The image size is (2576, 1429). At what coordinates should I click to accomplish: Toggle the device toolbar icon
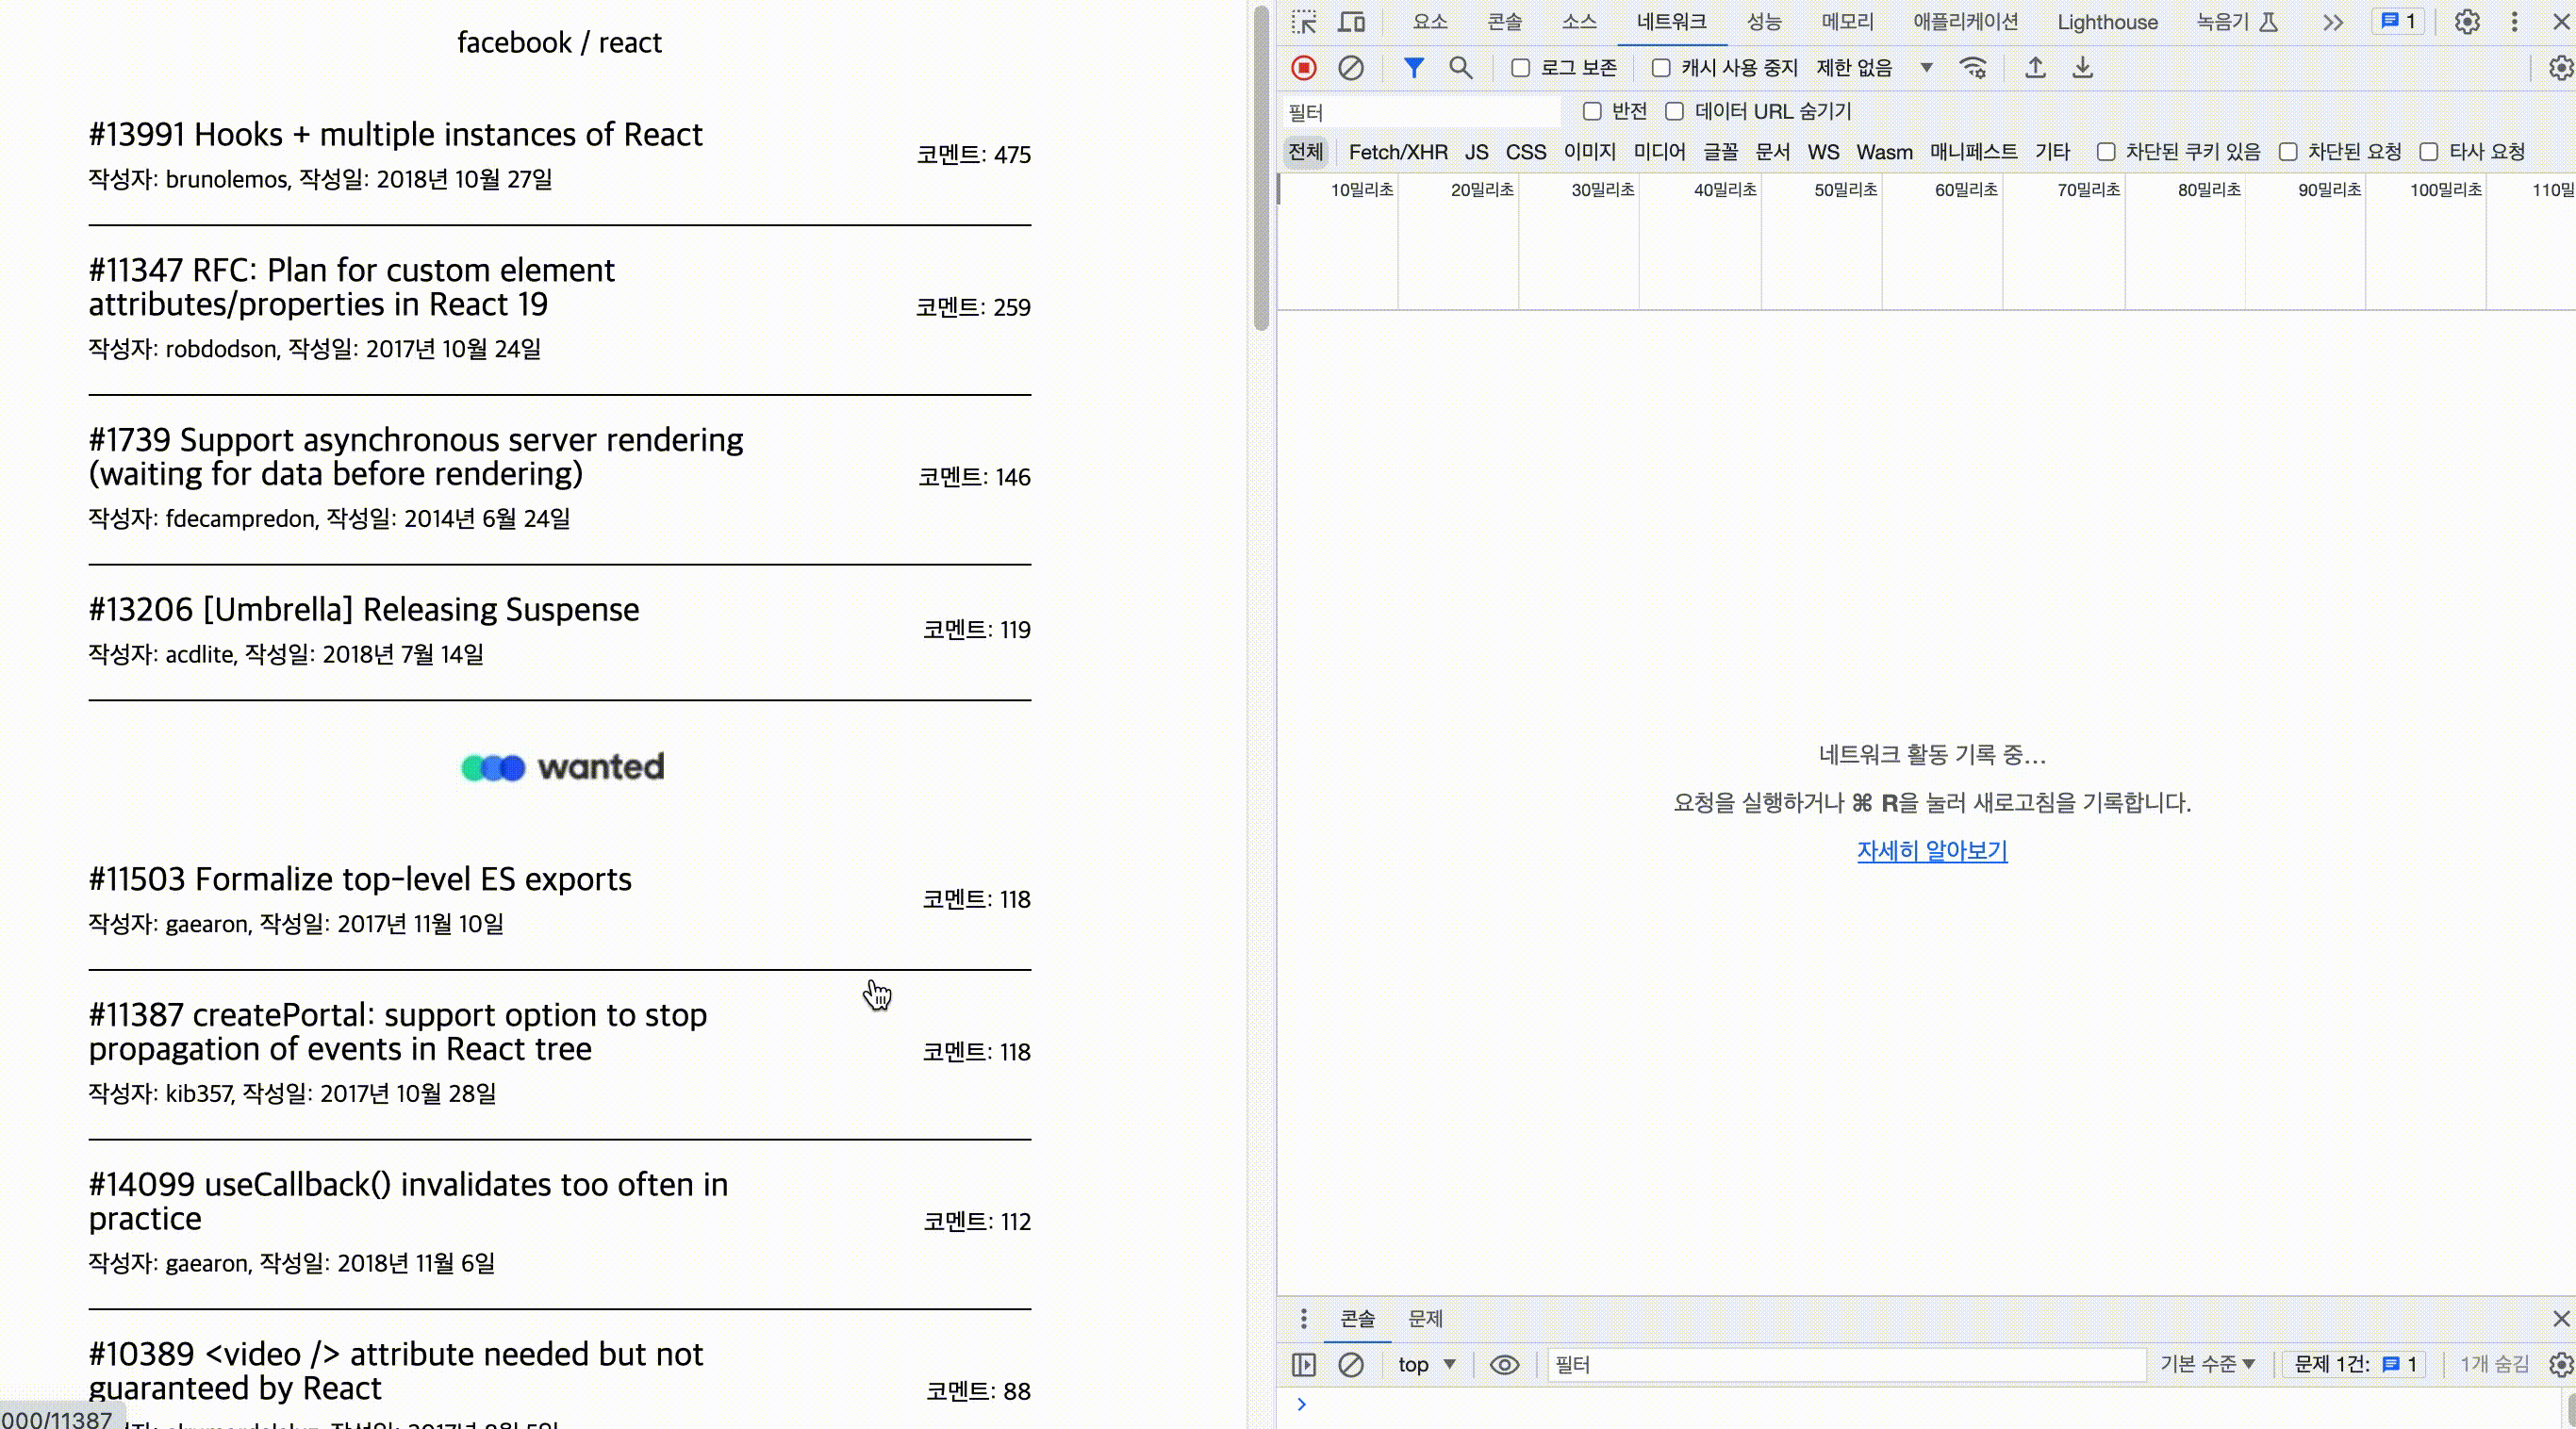coord(1352,22)
